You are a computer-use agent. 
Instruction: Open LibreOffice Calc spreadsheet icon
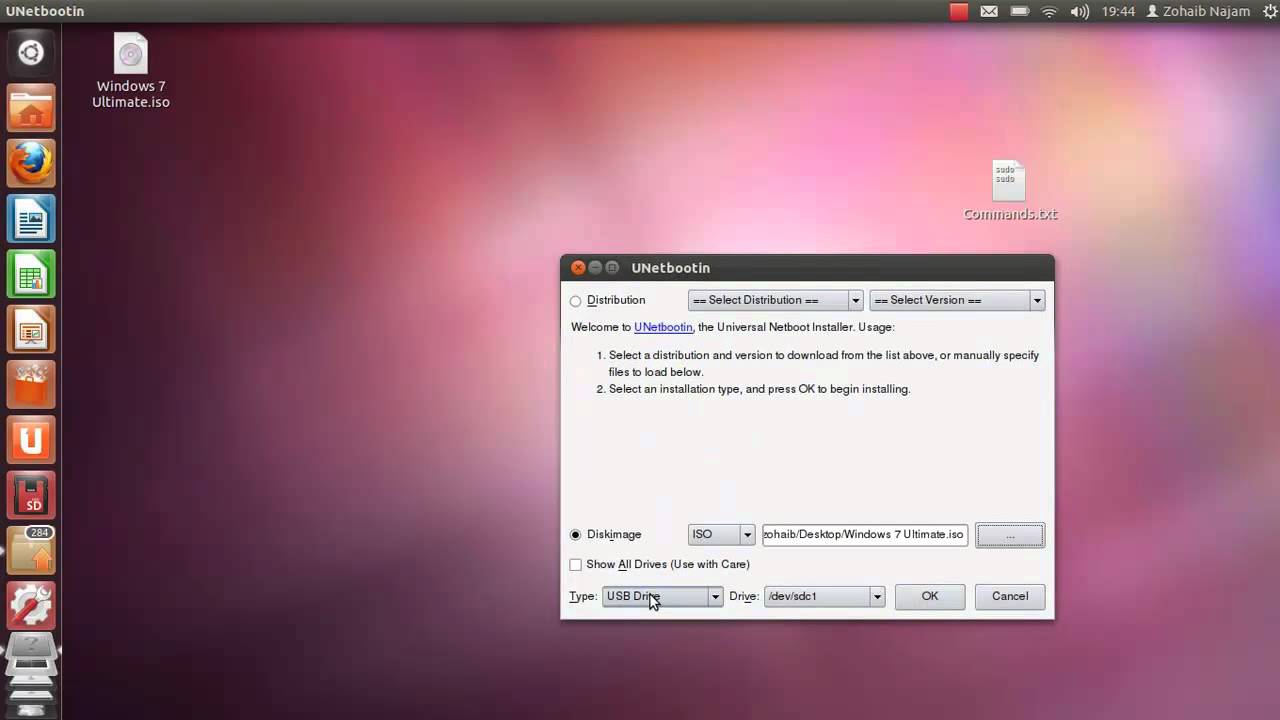click(x=31, y=274)
